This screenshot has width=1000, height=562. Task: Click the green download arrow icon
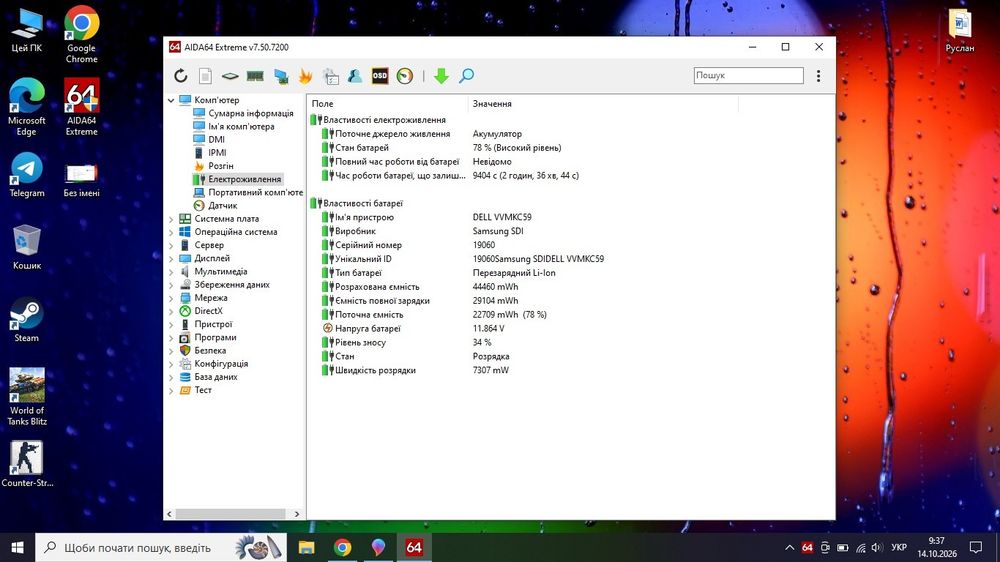tap(441, 76)
